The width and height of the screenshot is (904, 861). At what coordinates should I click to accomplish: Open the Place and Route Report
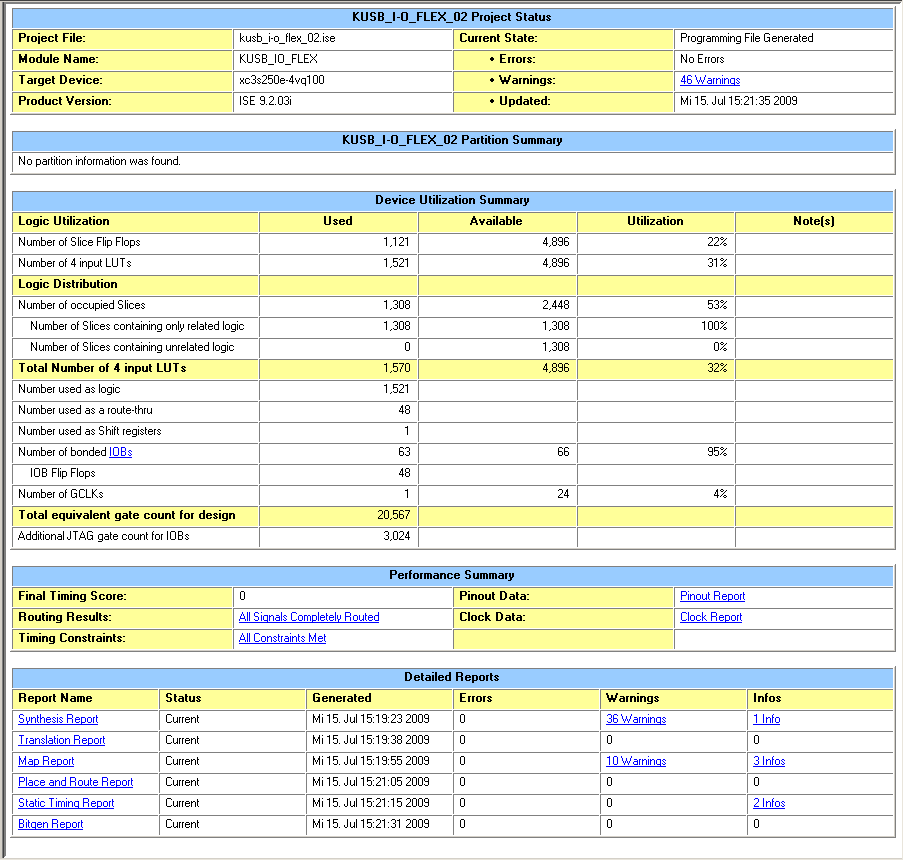click(x=76, y=782)
